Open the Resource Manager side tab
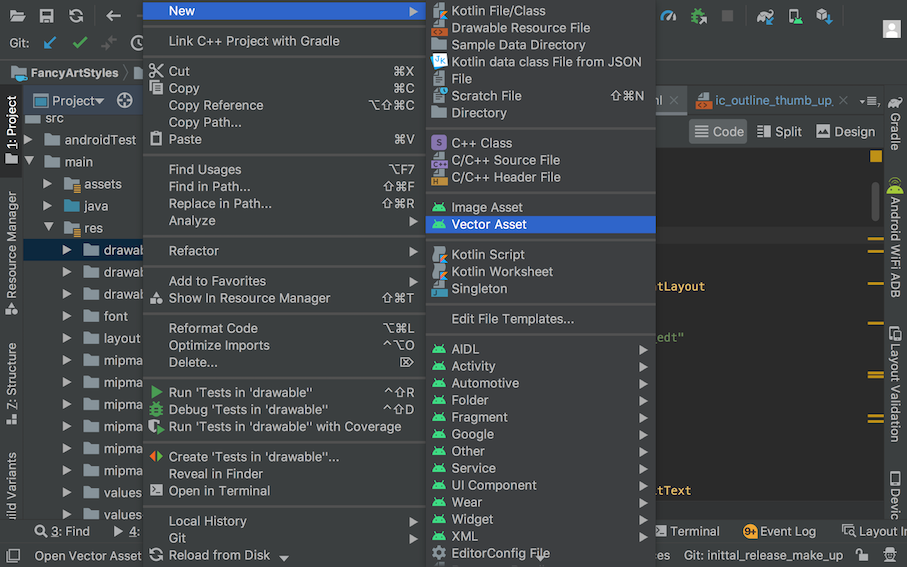This screenshot has height=567, width=907. tap(12, 253)
